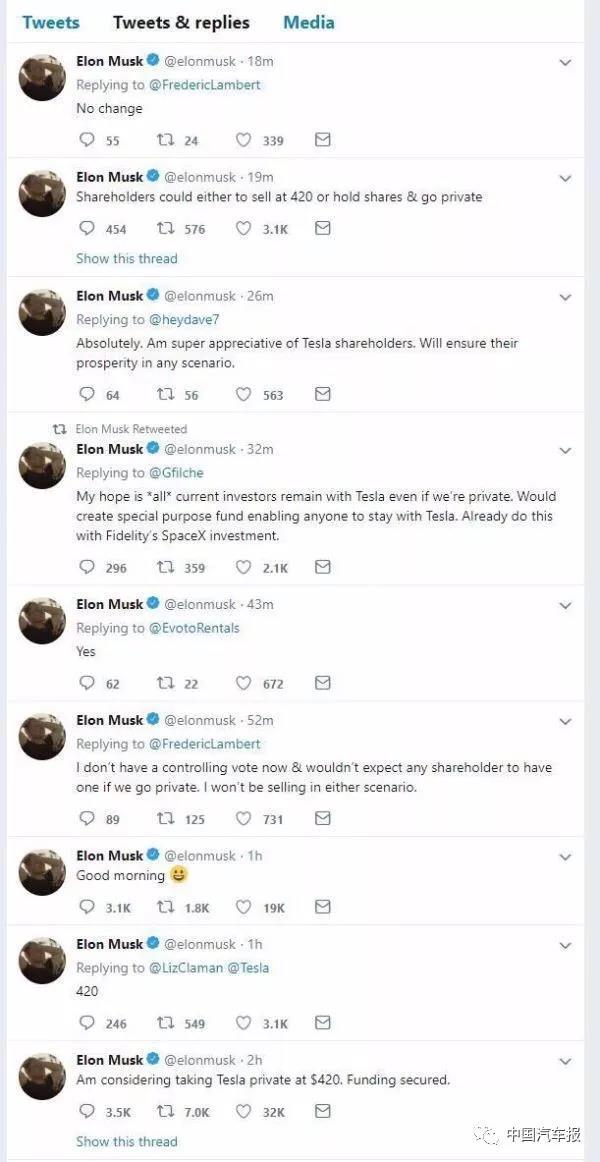The height and width of the screenshot is (1162, 600).
Task: Open the Media tab
Action: (308, 22)
